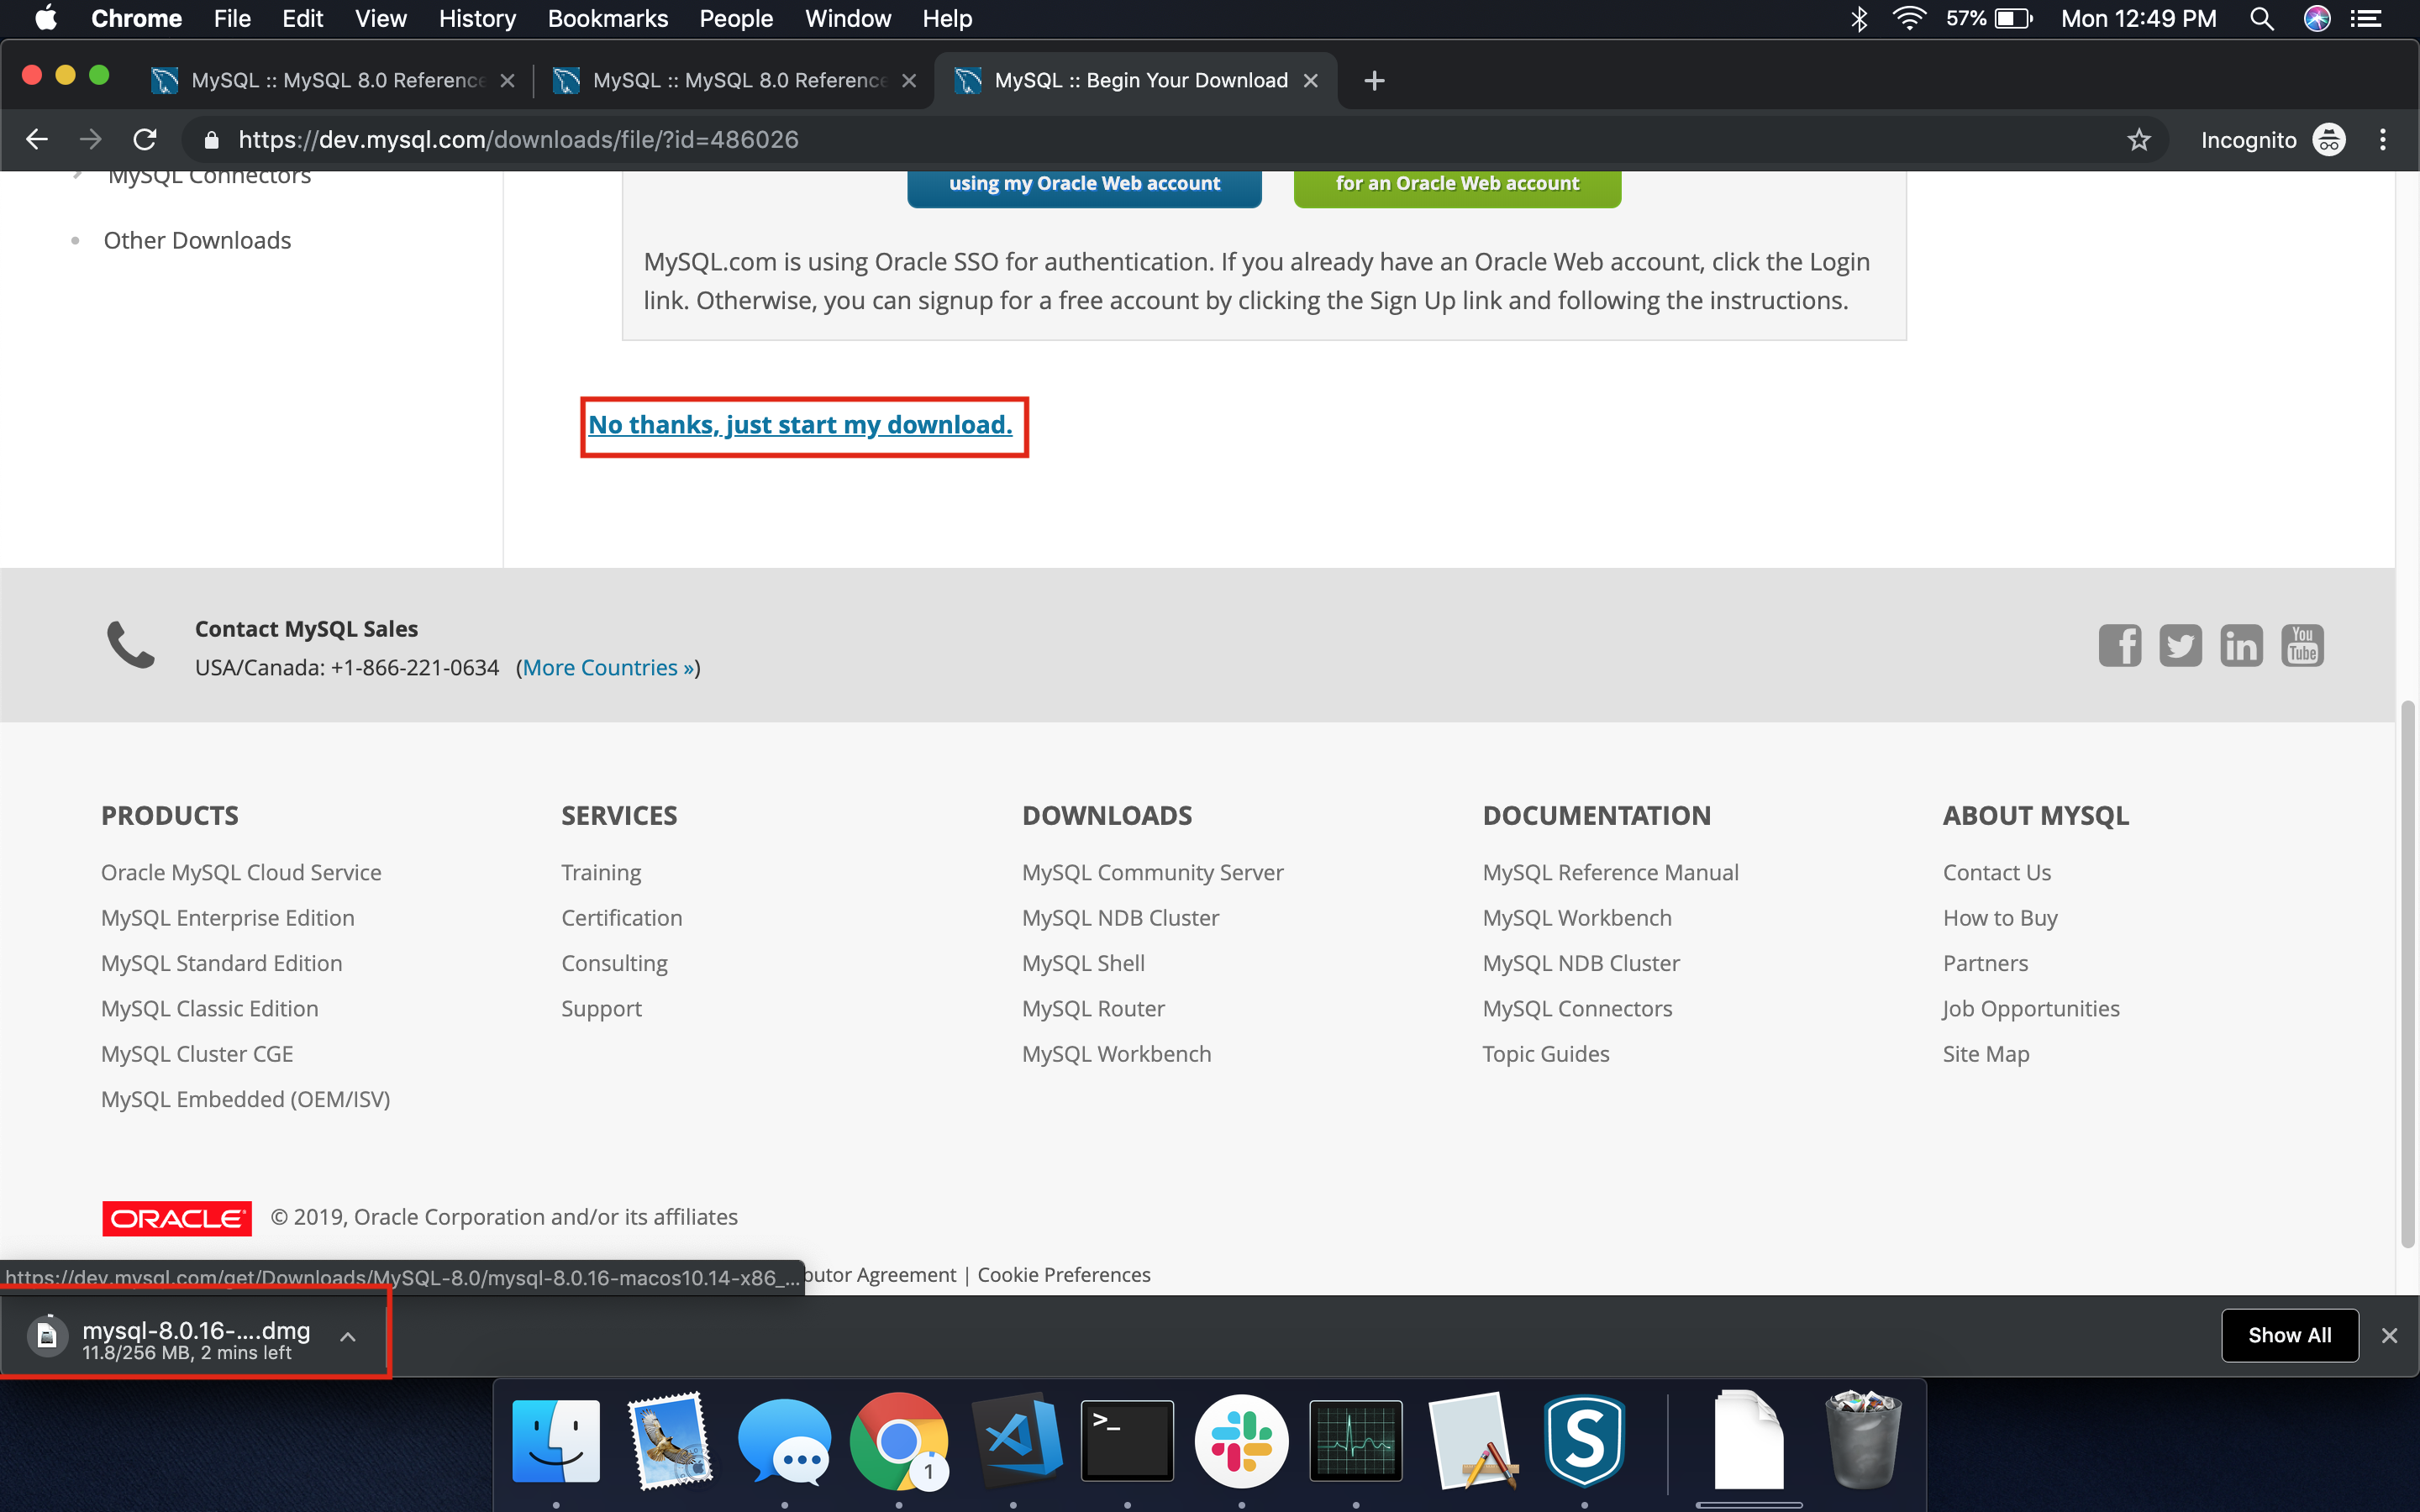This screenshot has width=2420, height=1512.
Task: Open the Downloads section in footer
Action: pos(1105,813)
